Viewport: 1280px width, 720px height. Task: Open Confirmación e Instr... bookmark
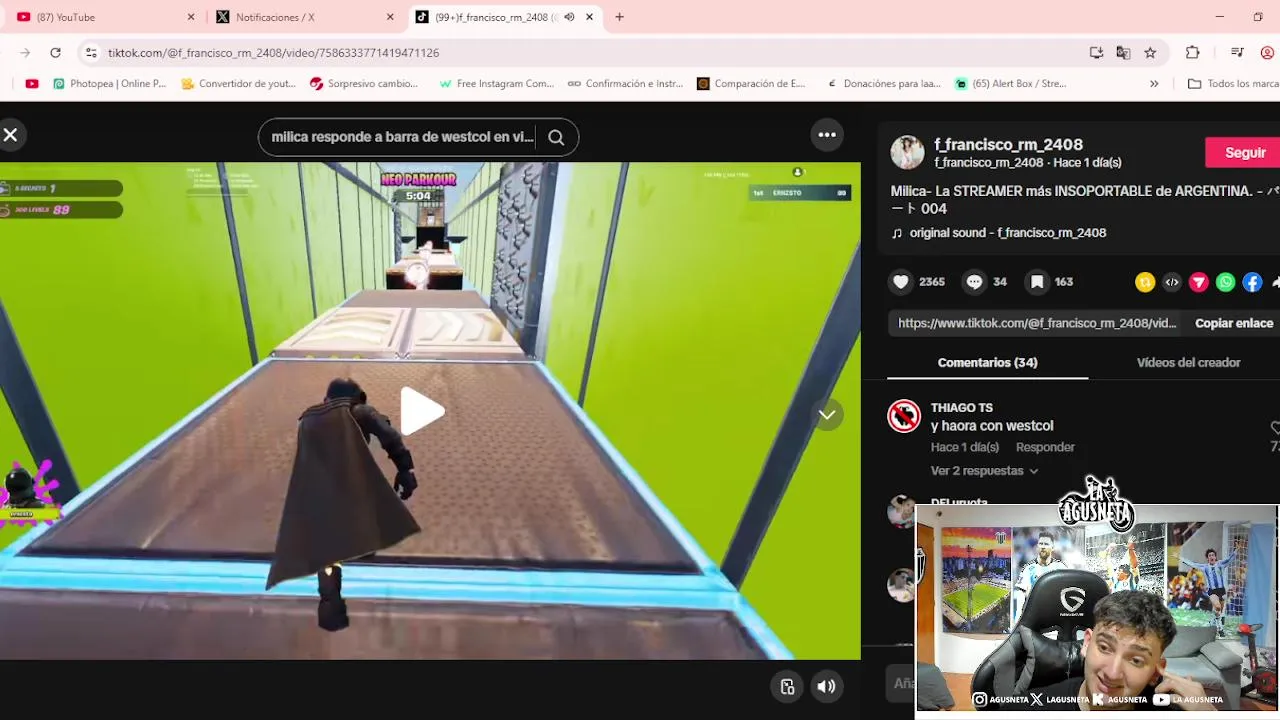625,84
